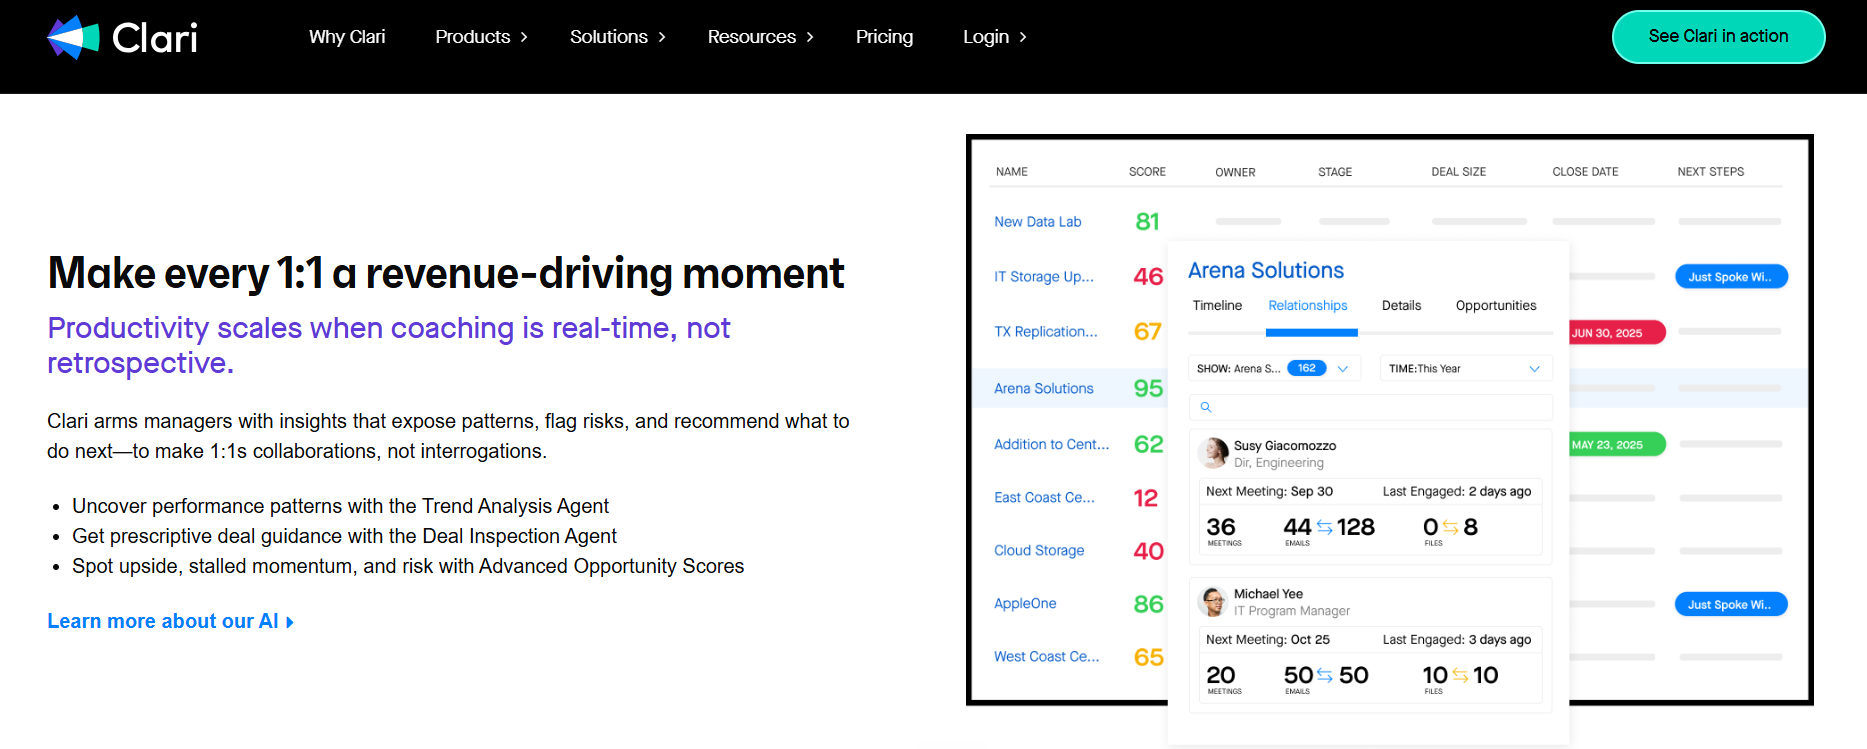
Task: Click the 162 count badge
Action: pyautogui.click(x=1306, y=368)
